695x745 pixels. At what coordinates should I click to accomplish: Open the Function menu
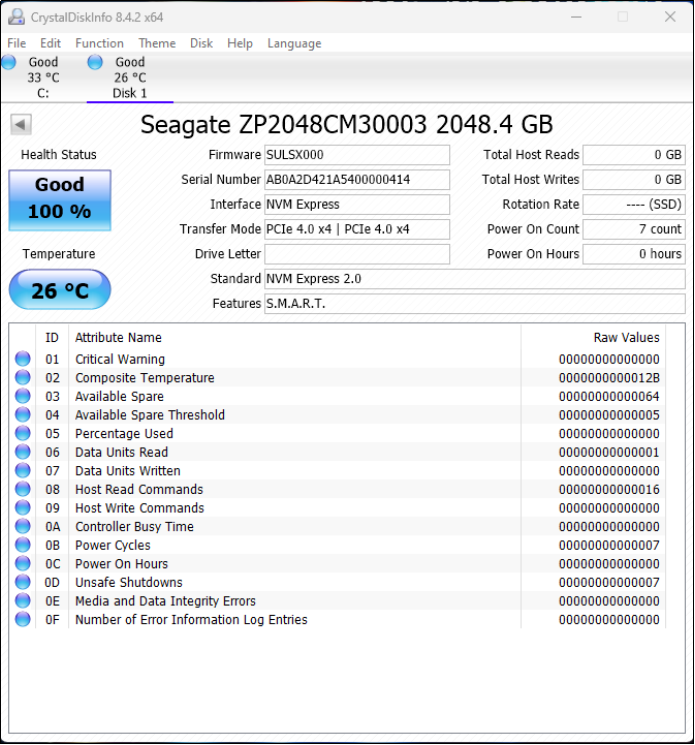(99, 43)
